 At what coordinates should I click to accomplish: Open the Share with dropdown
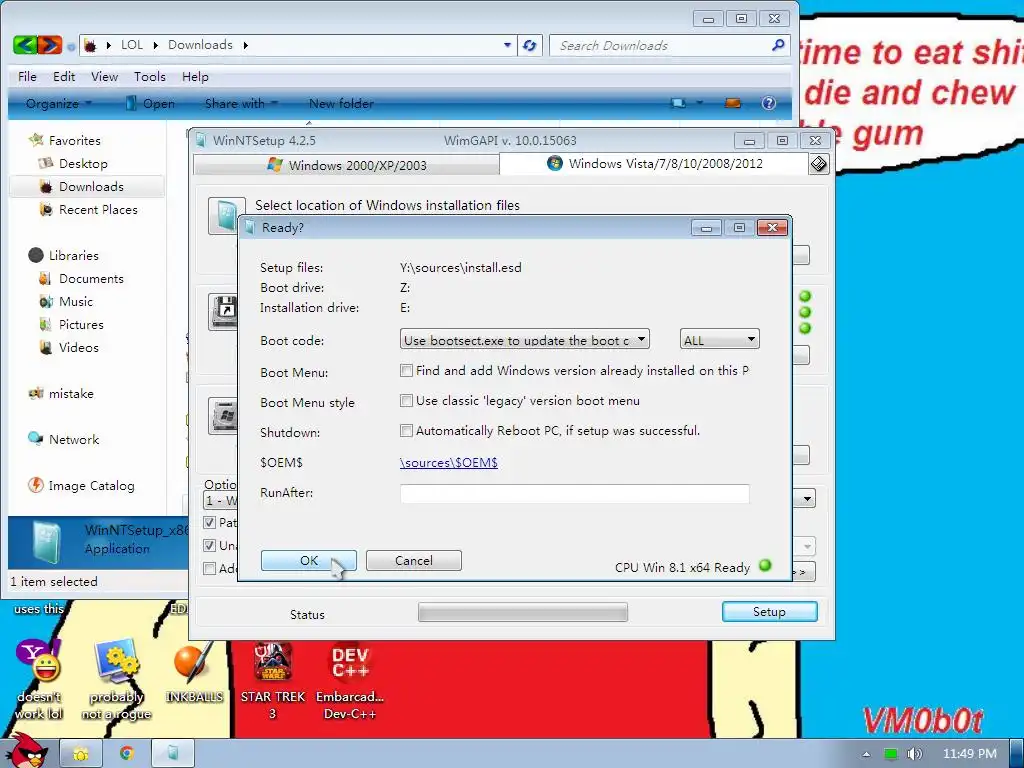click(x=241, y=103)
